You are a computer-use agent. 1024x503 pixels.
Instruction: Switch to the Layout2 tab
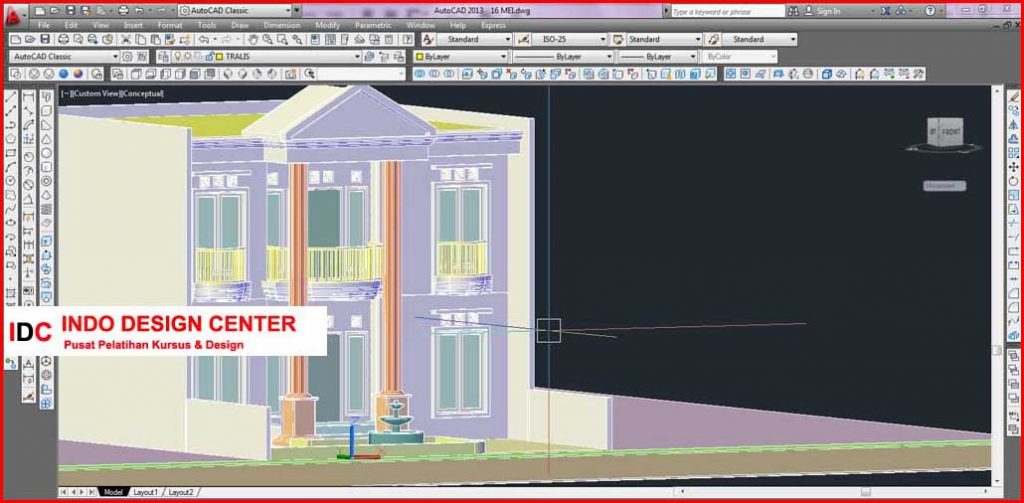(181, 492)
